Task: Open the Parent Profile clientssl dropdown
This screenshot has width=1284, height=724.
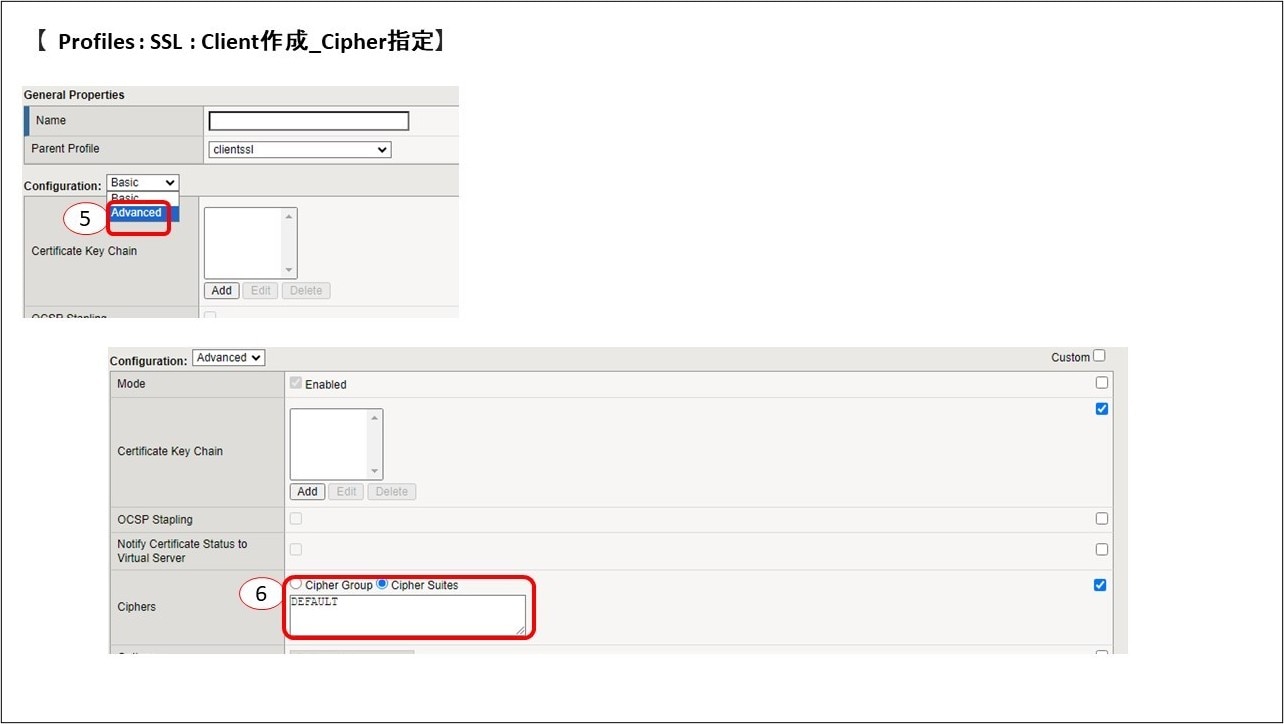Action: click(300, 150)
